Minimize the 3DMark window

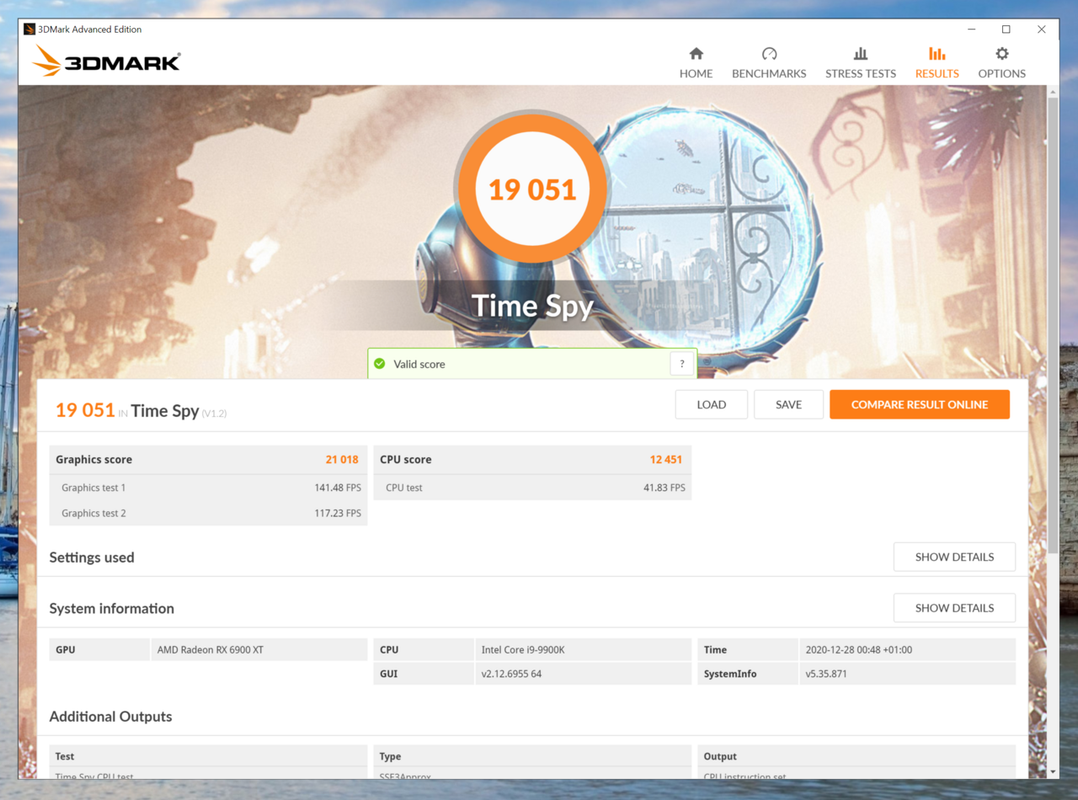971,29
